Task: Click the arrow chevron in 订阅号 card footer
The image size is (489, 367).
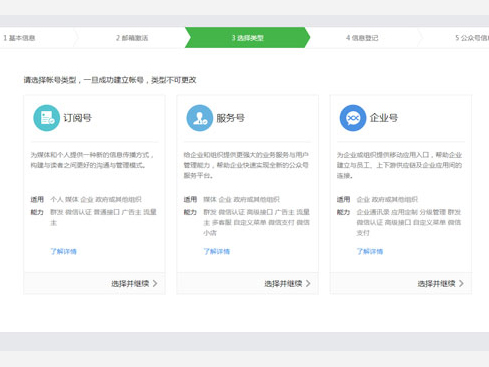Action: pyautogui.click(x=155, y=283)
